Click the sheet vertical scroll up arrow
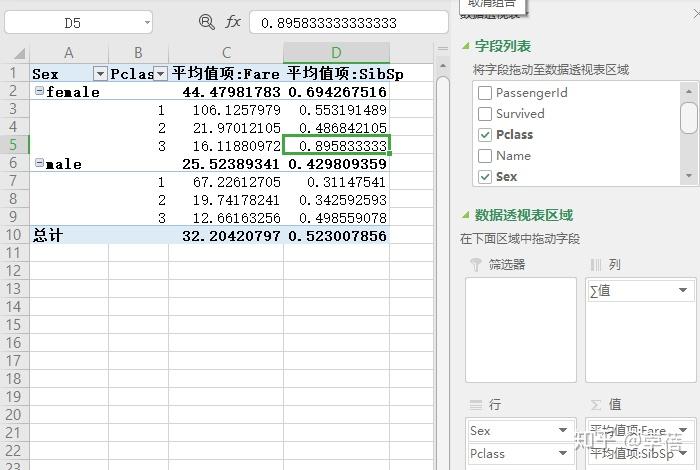The height and width of the screenshot is (470, 700). click(x=442, y=66)
